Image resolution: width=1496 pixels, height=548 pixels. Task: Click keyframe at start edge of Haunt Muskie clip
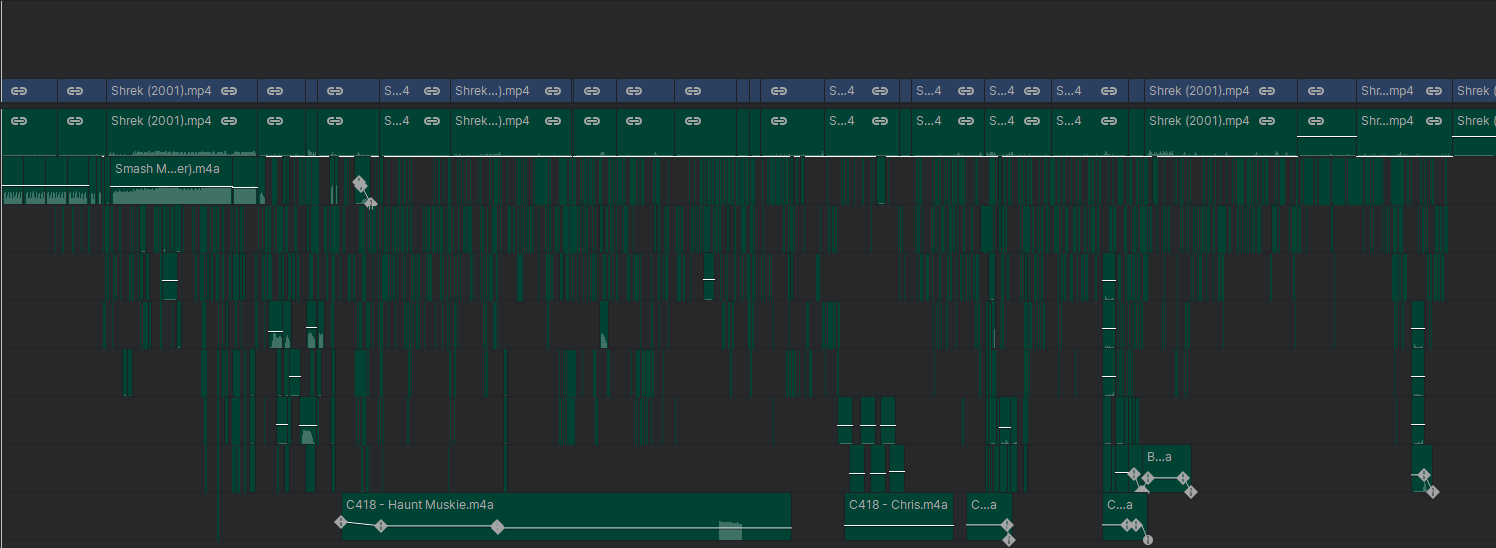[340, 522]
